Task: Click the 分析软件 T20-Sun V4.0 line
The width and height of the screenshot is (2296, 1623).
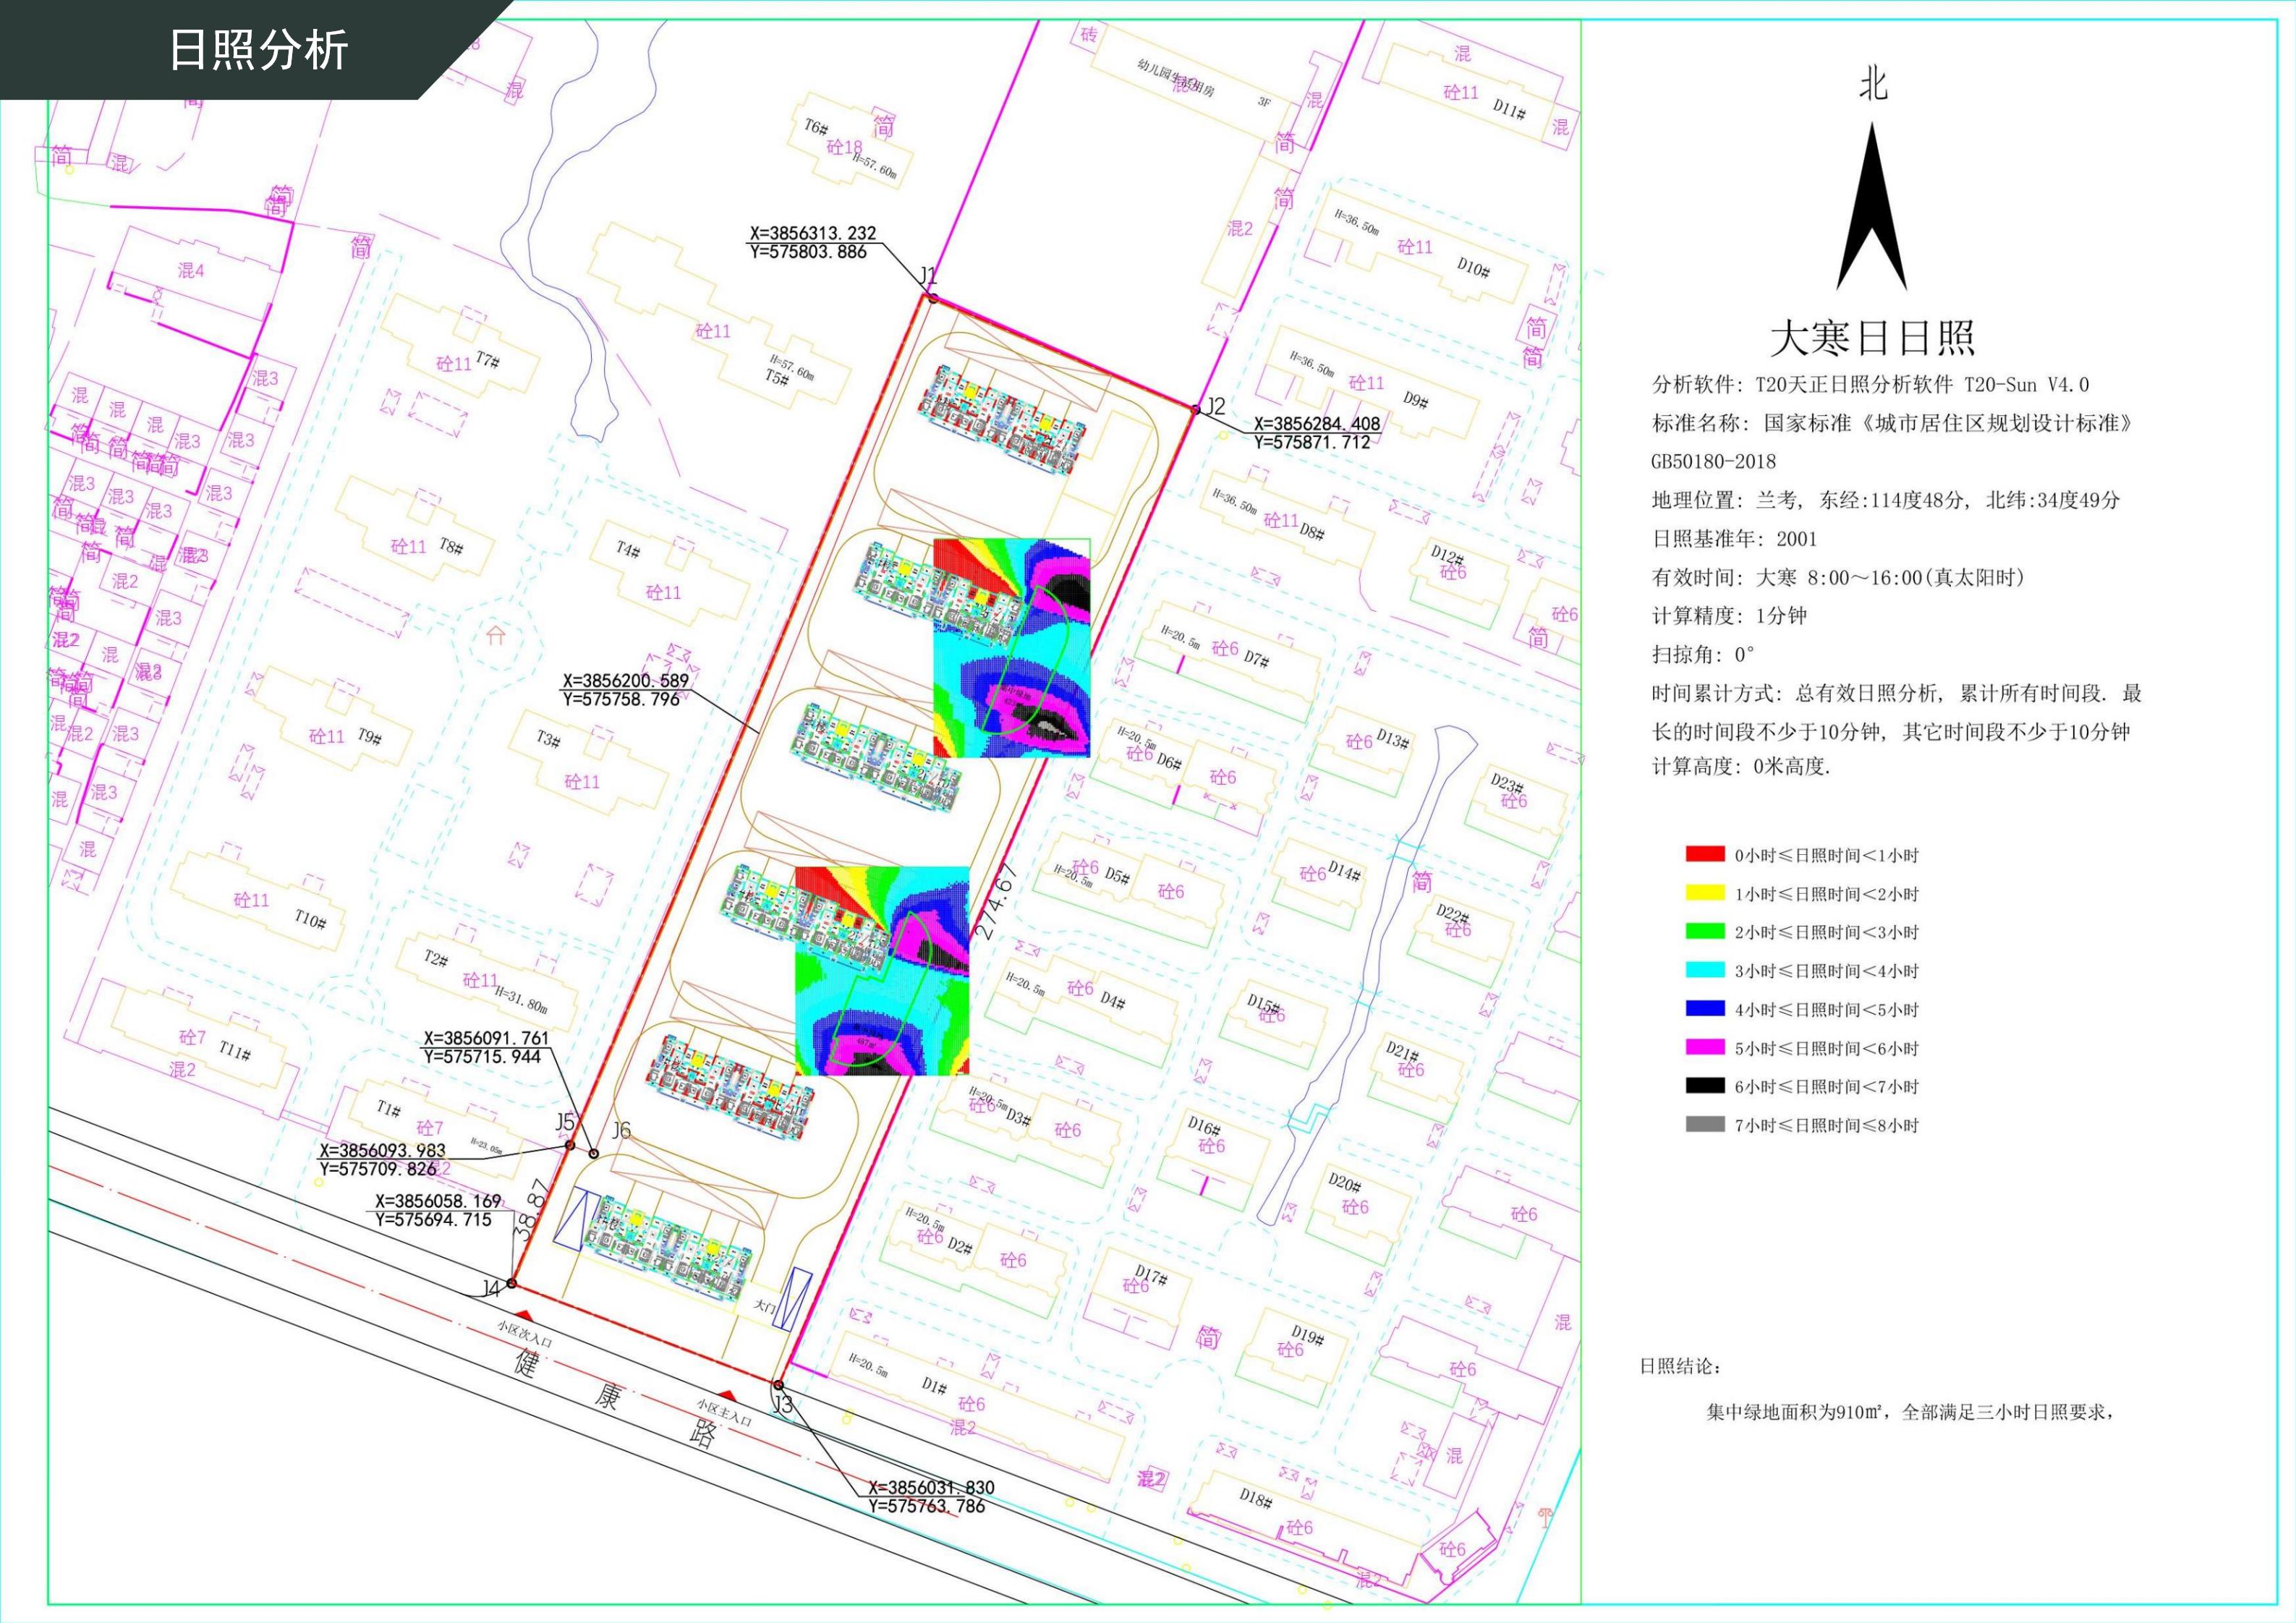Action: [1870, 385]
